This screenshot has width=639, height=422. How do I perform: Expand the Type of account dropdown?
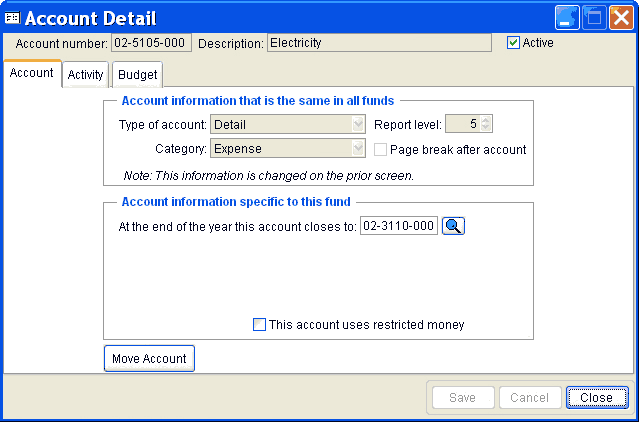(358, 124)
